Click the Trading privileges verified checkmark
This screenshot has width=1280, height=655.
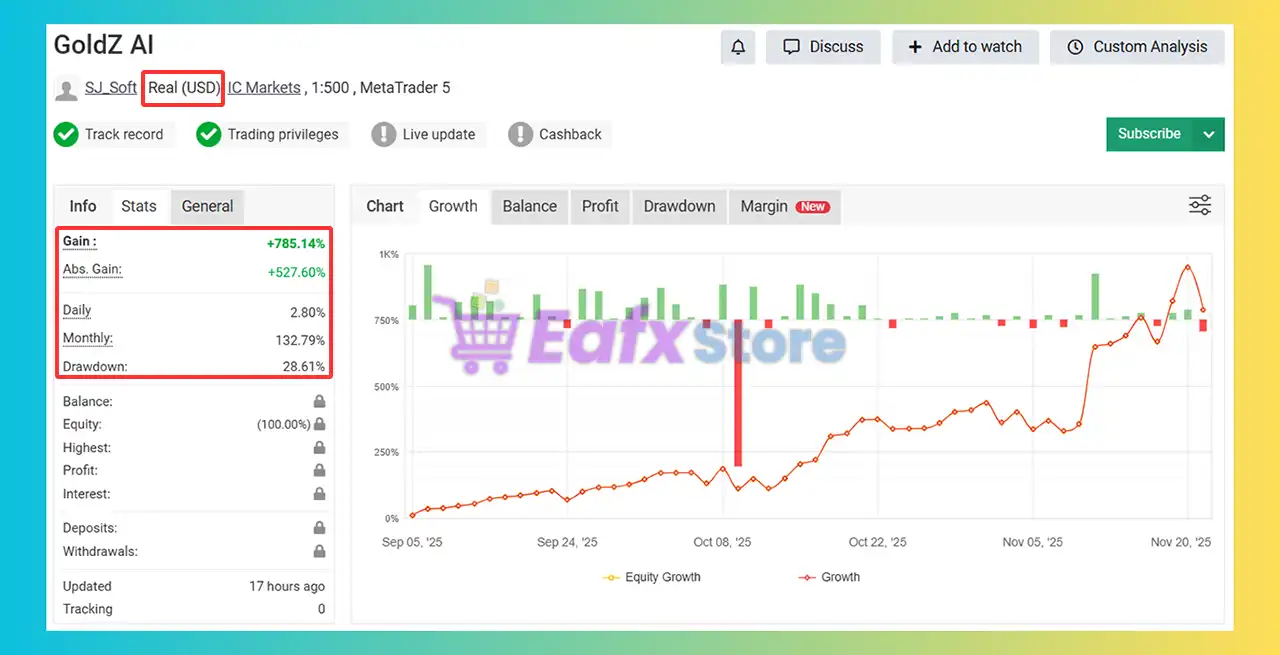208,134
